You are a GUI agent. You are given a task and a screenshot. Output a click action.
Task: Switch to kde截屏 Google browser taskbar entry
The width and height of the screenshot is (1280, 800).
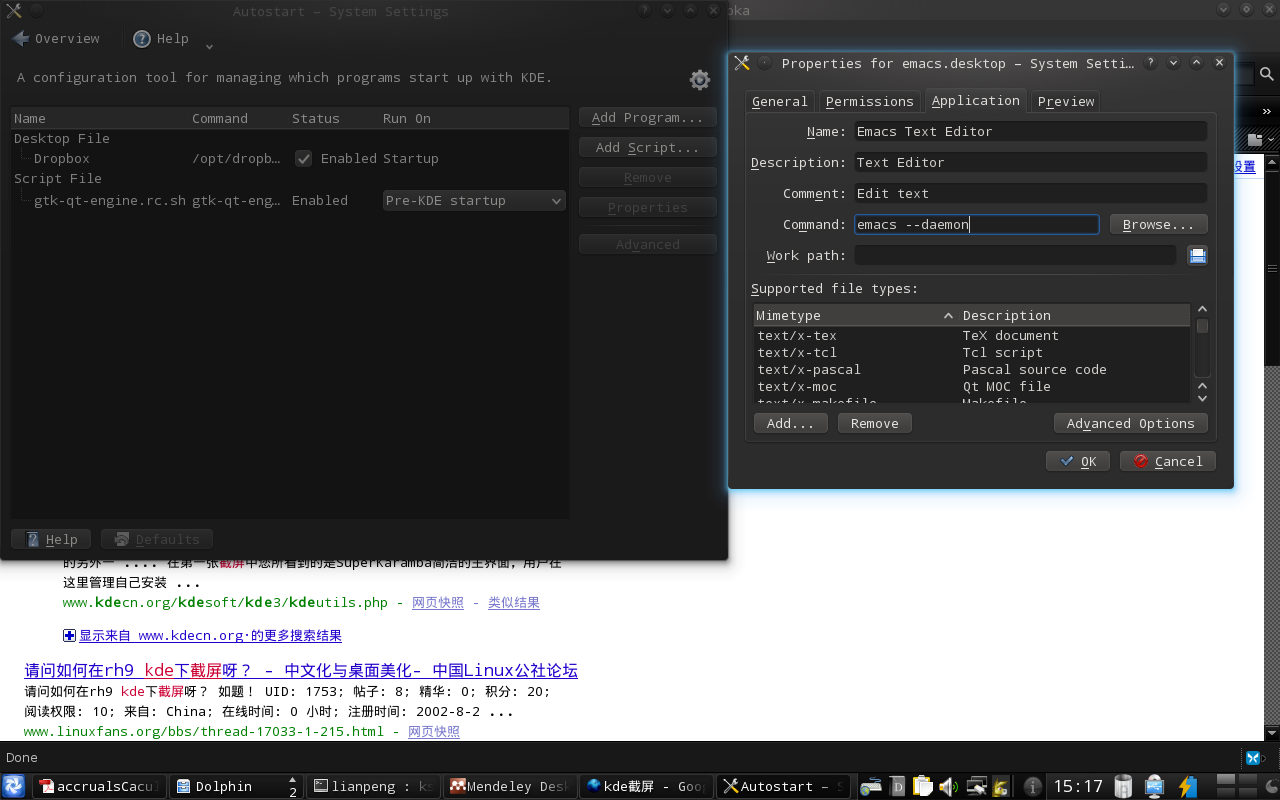click(x=646, y=787)
